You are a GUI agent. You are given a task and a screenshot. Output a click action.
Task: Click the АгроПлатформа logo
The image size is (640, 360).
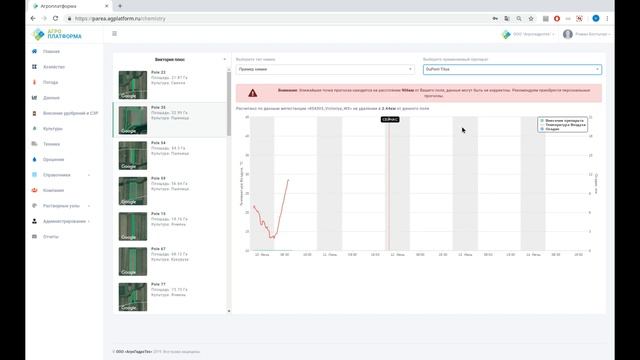[x=57, y=34]
